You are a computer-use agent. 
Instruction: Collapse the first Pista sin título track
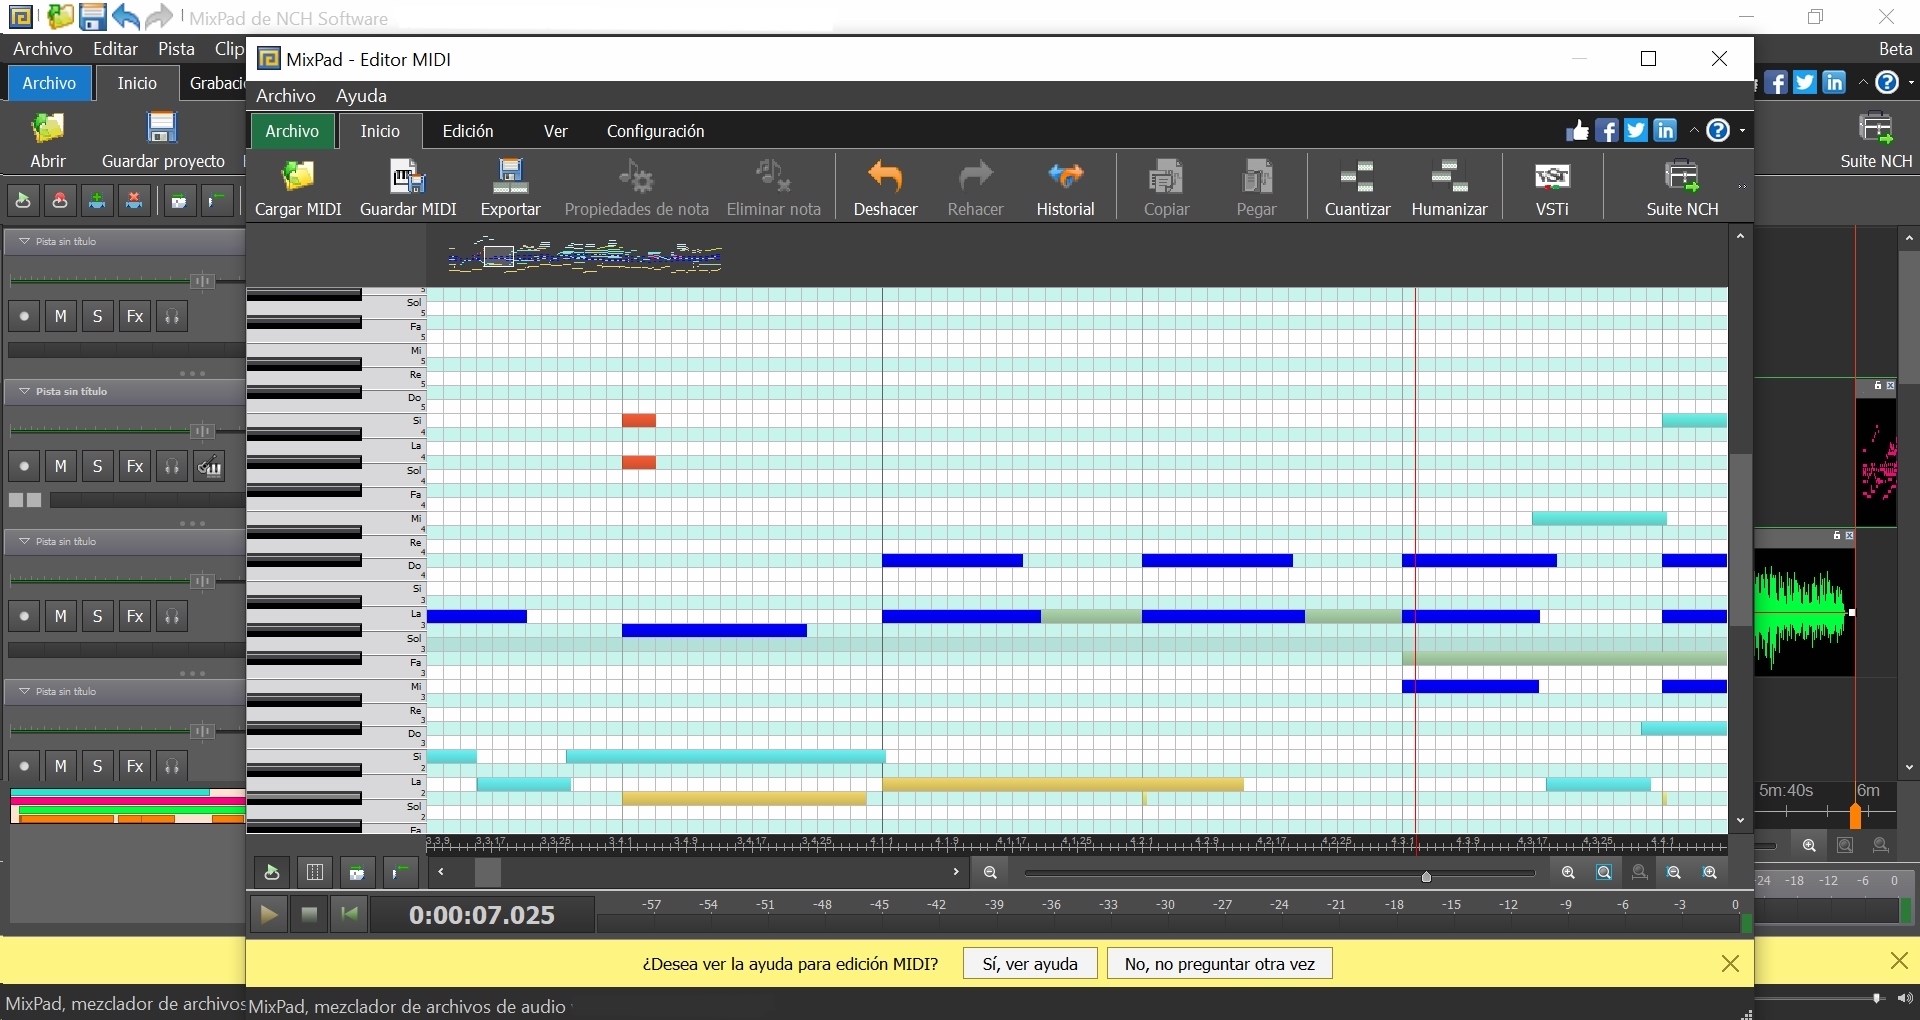pos(22,240)
